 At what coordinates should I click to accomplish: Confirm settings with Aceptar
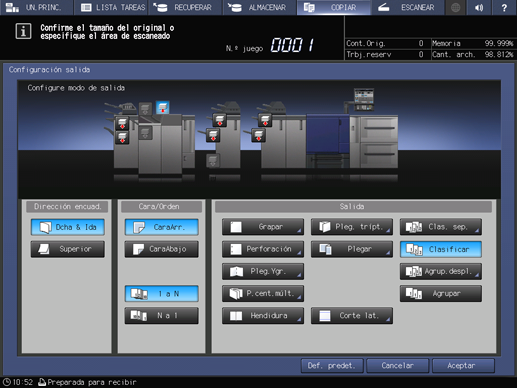(463, 366)
